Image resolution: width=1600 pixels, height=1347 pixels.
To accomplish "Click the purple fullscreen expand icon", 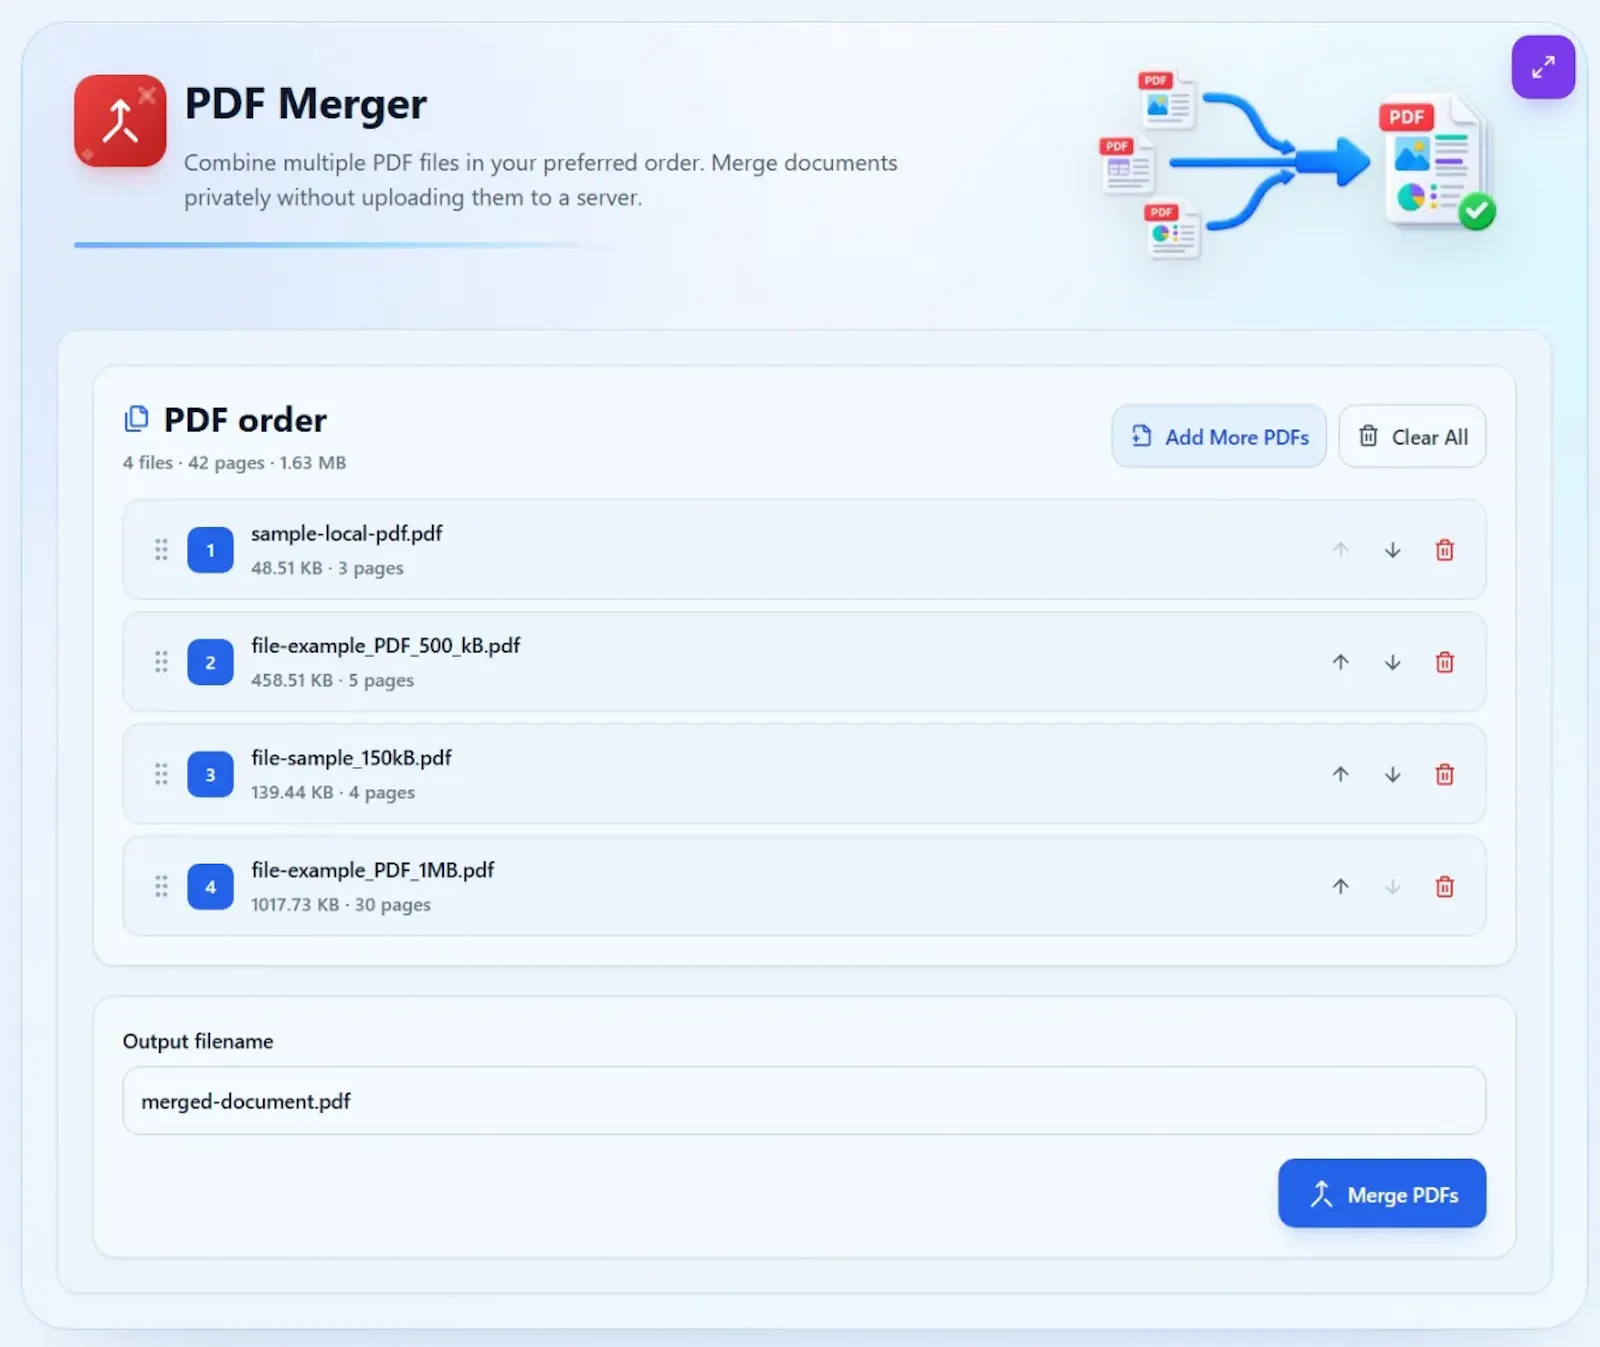I will (x=1543, y=67).
